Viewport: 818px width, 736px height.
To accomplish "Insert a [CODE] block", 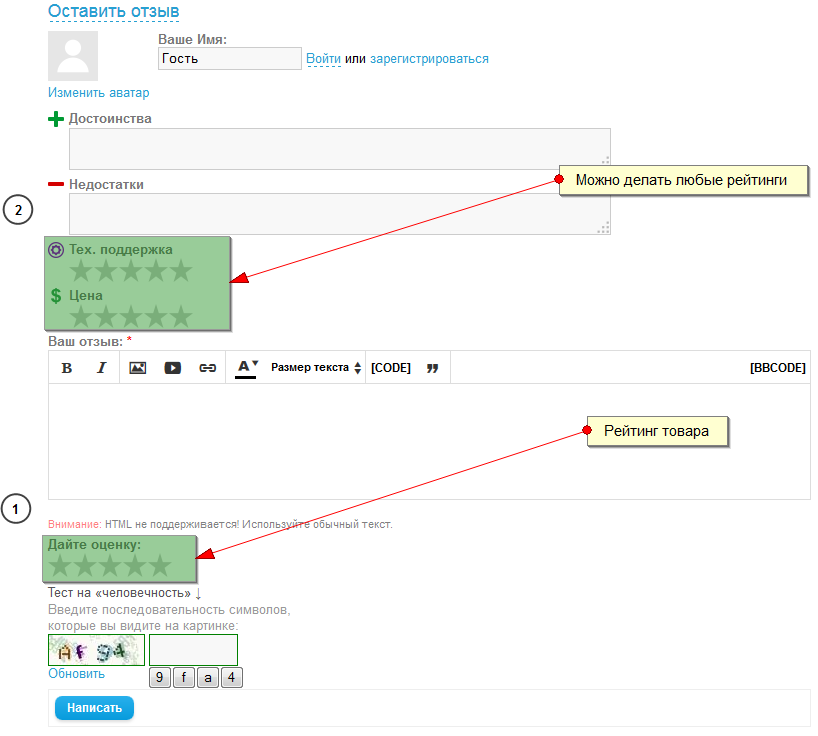I will click(391, 368).
